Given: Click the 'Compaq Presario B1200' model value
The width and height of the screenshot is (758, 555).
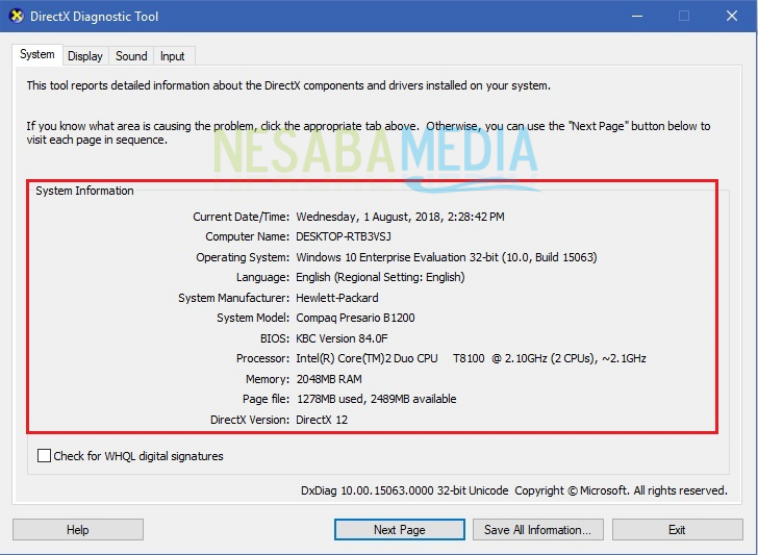Looking at the screenshot, I should click(355, 318).
